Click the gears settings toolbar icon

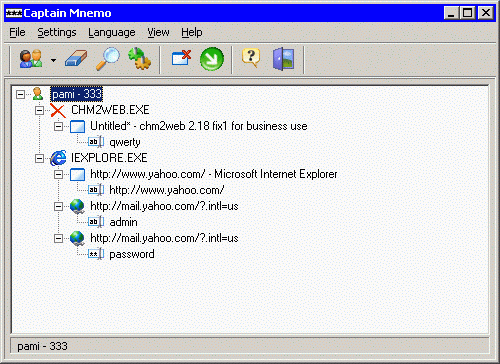pyautogui.click(x=140, y=59)
